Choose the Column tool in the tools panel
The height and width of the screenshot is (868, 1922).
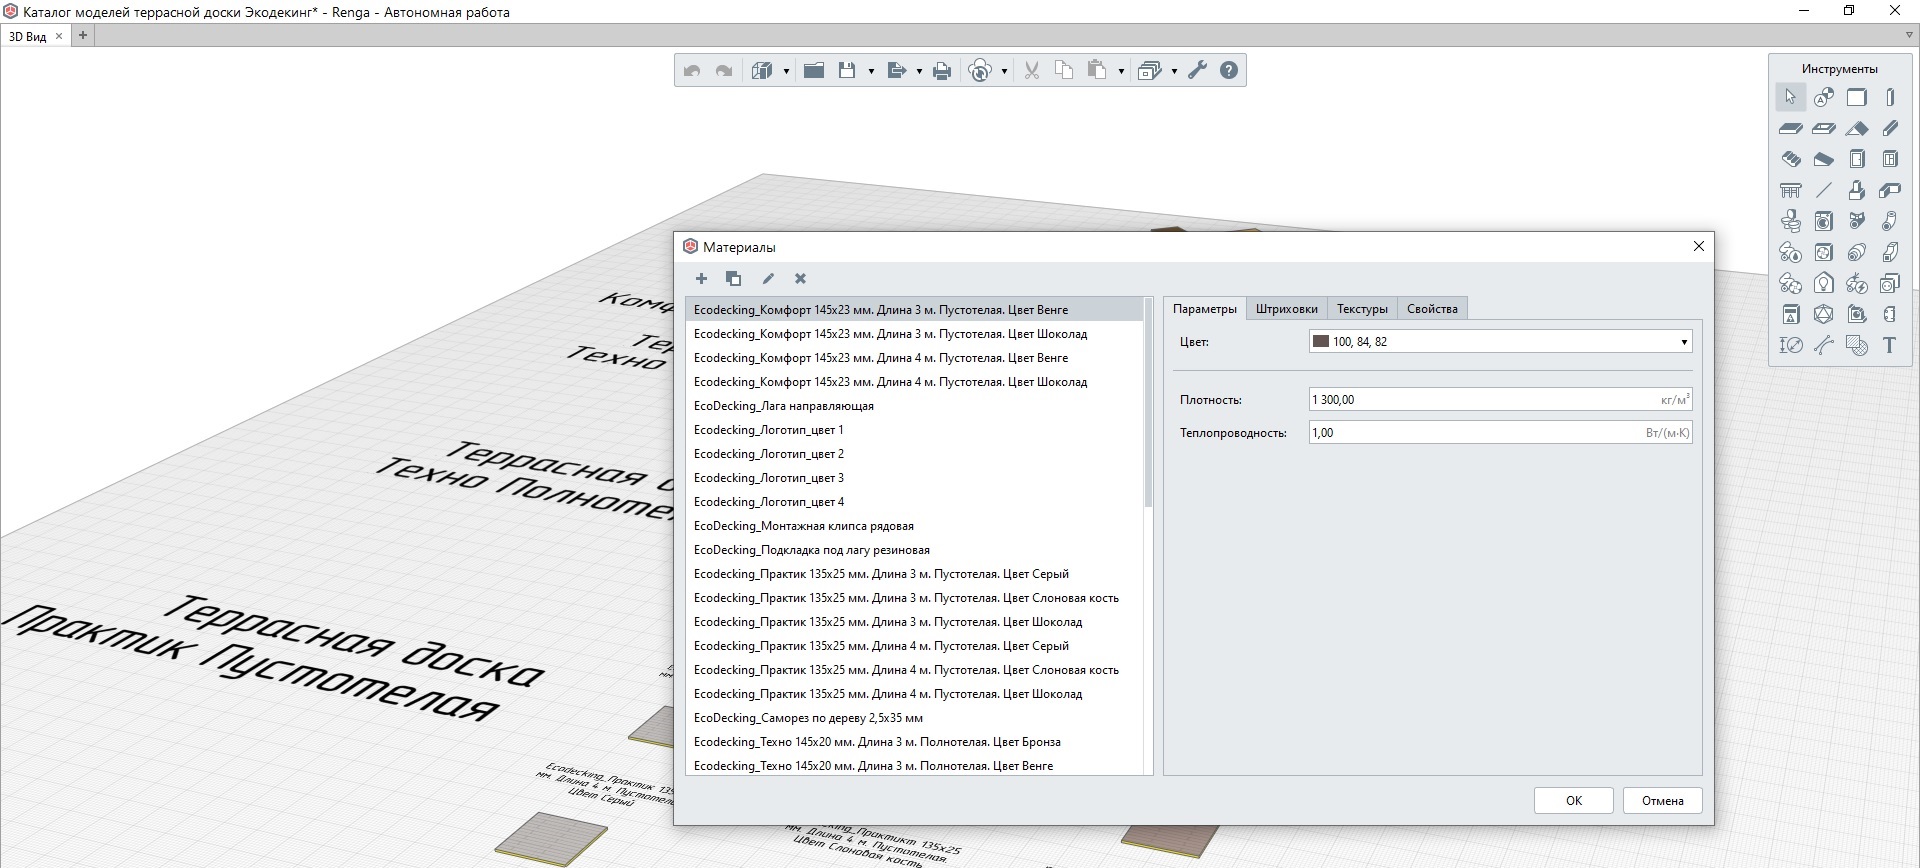coord(1890,97)
